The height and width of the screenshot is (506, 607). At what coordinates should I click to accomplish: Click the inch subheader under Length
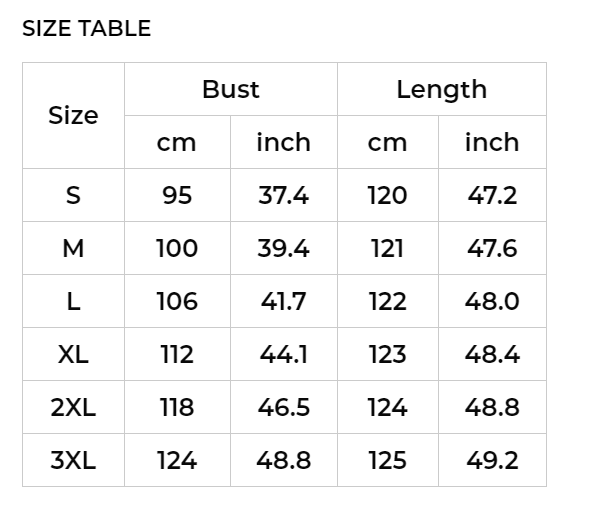point(492,143)
